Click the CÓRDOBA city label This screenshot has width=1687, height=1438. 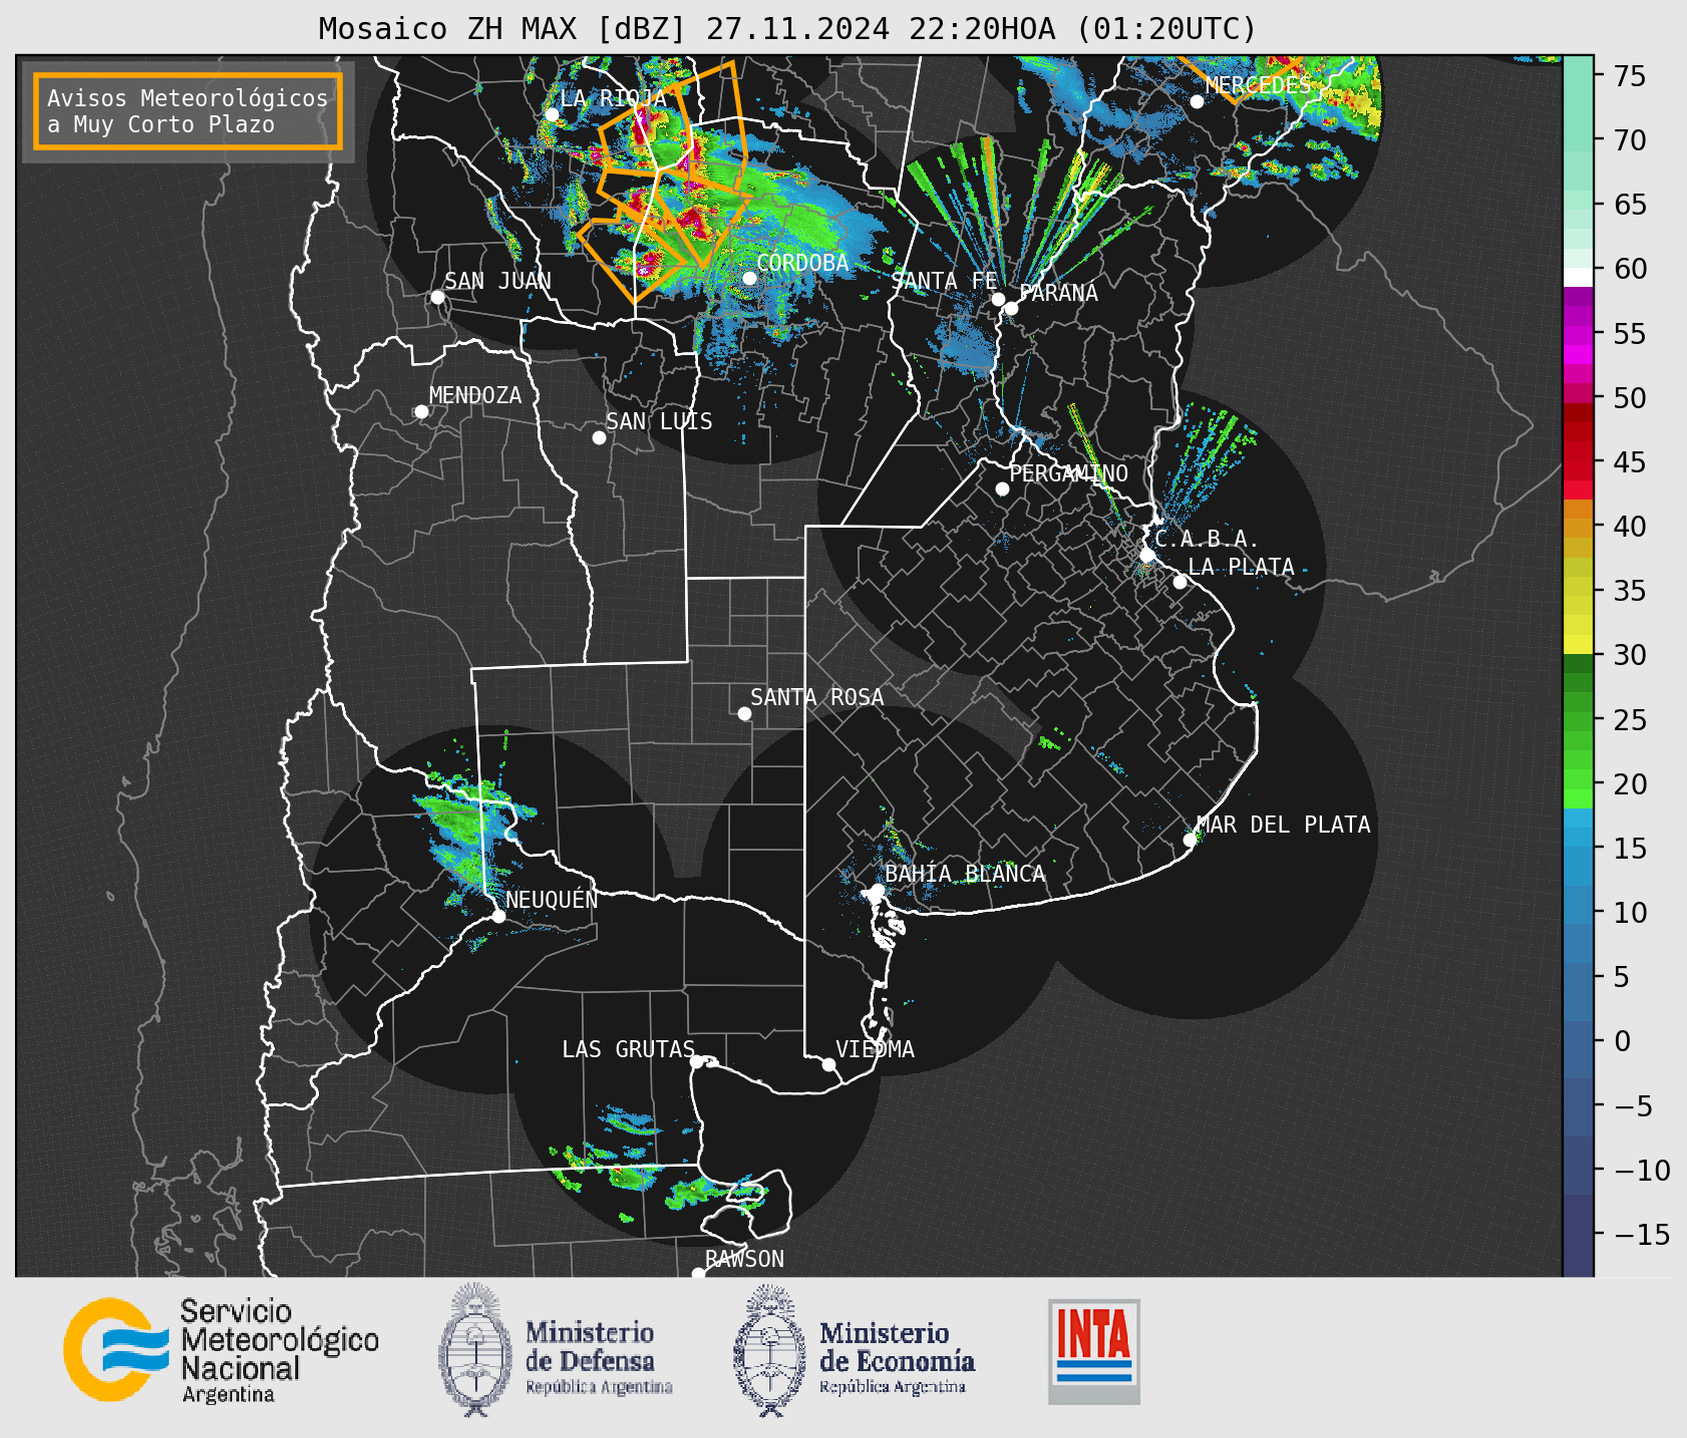coord(802,263)
